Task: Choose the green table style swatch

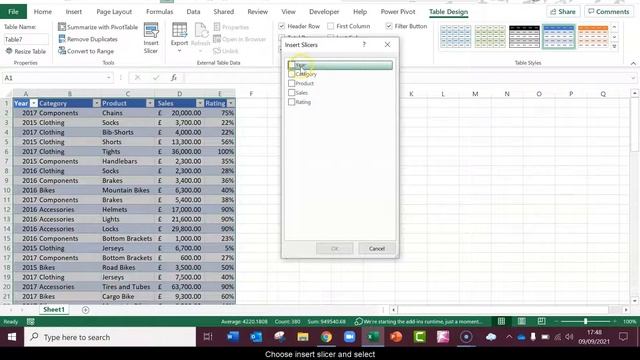Action: (490, 36)
